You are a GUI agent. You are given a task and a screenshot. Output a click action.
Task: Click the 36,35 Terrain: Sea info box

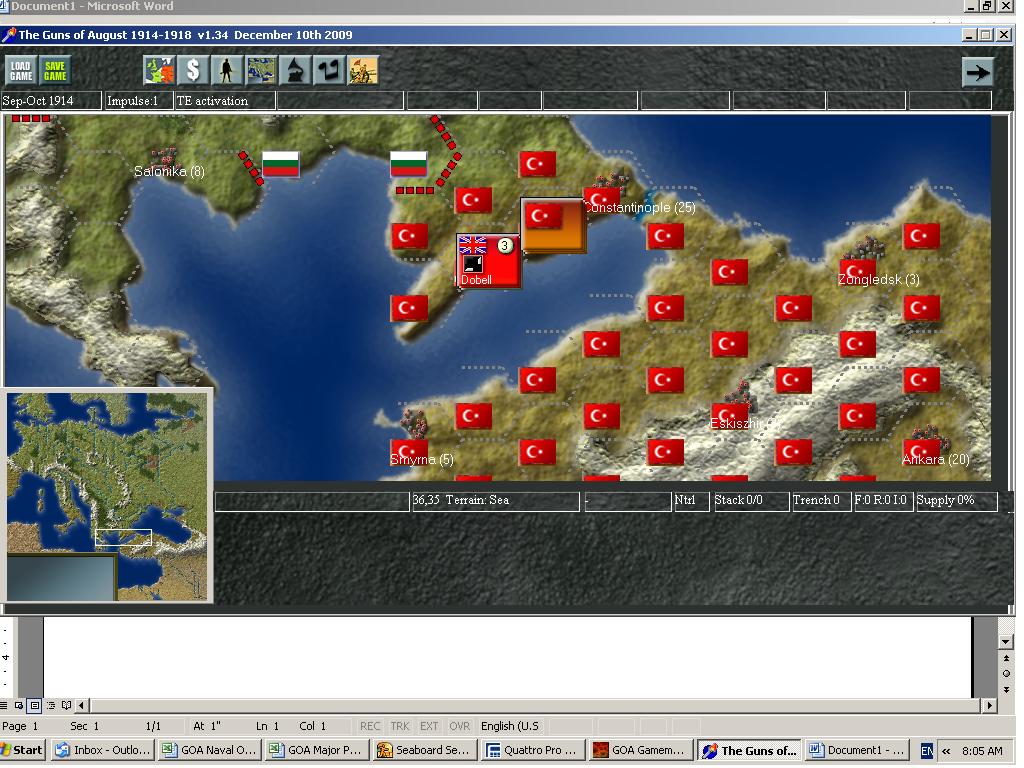coord(495,500)
